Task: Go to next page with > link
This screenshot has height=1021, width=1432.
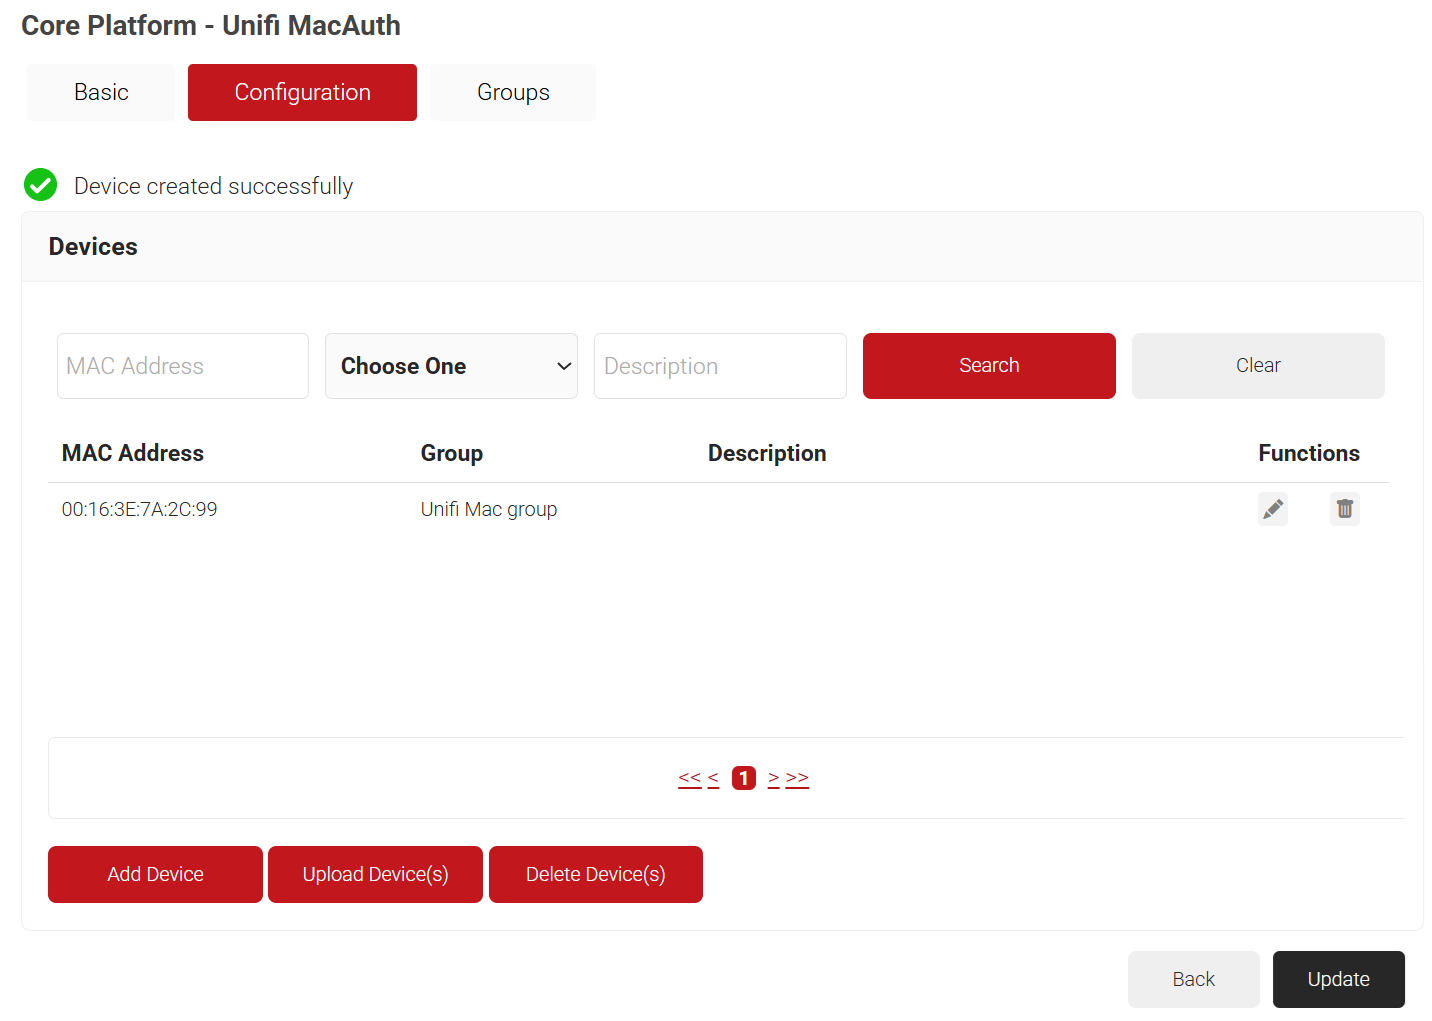Action: tap(773, 778)
